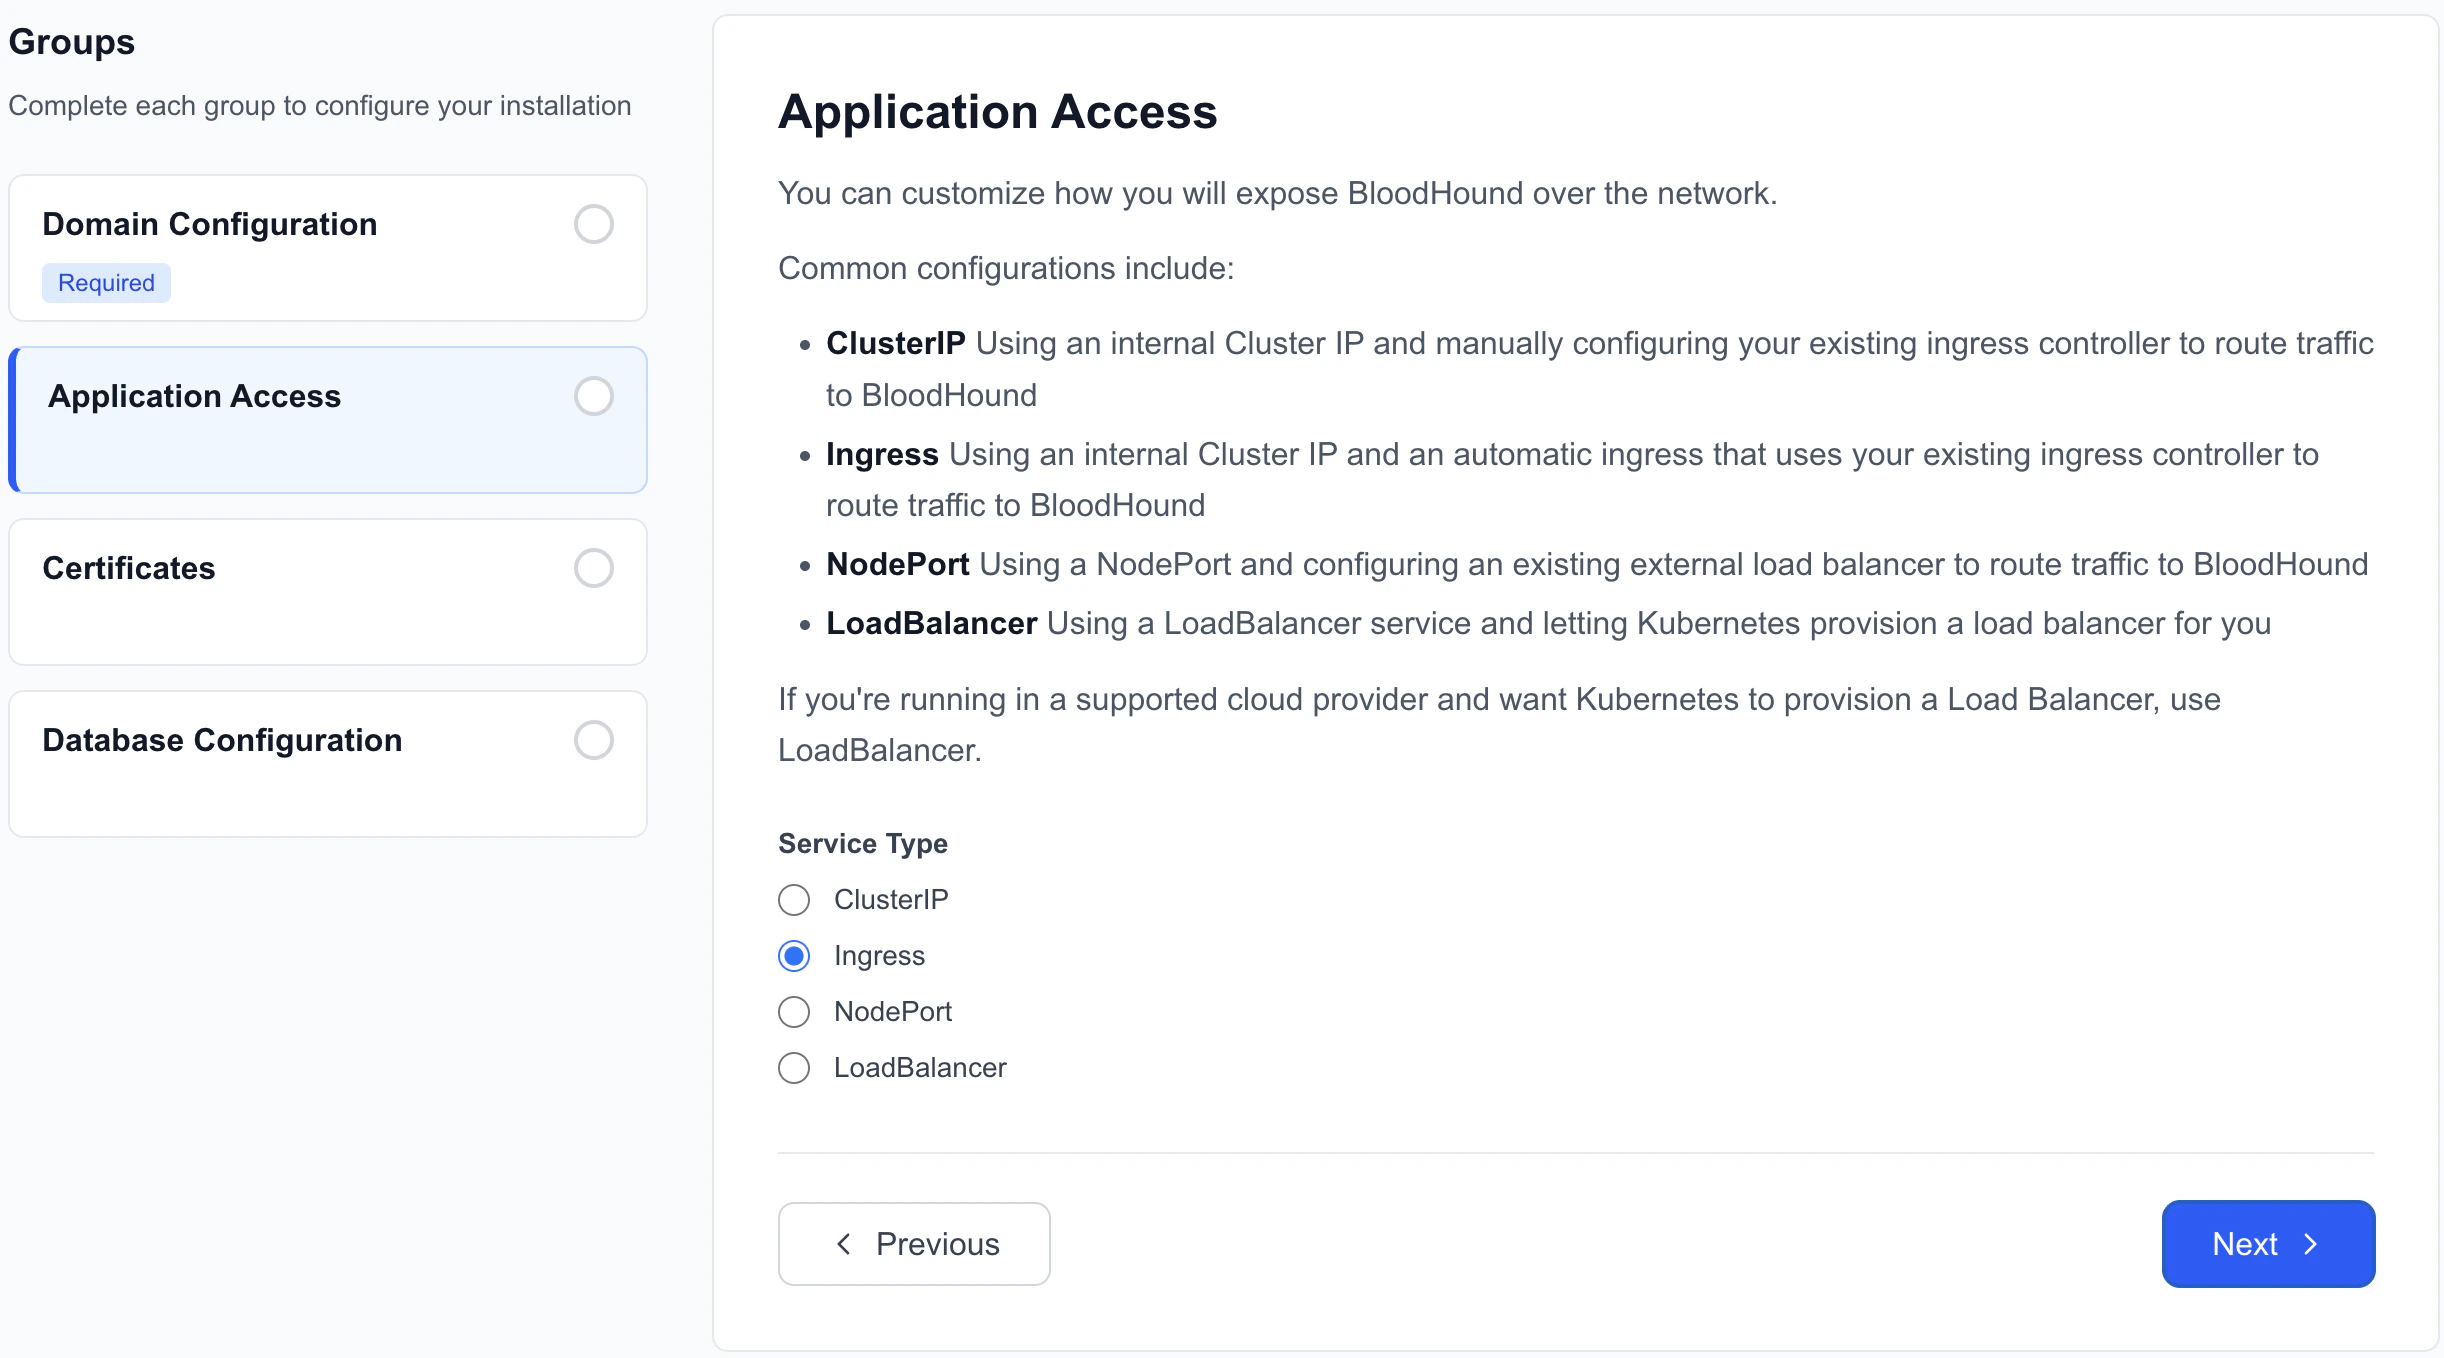This screenshot has width=2444, height=1358.
Task: Select the Ingress service type radio
Action: point(794,956)
